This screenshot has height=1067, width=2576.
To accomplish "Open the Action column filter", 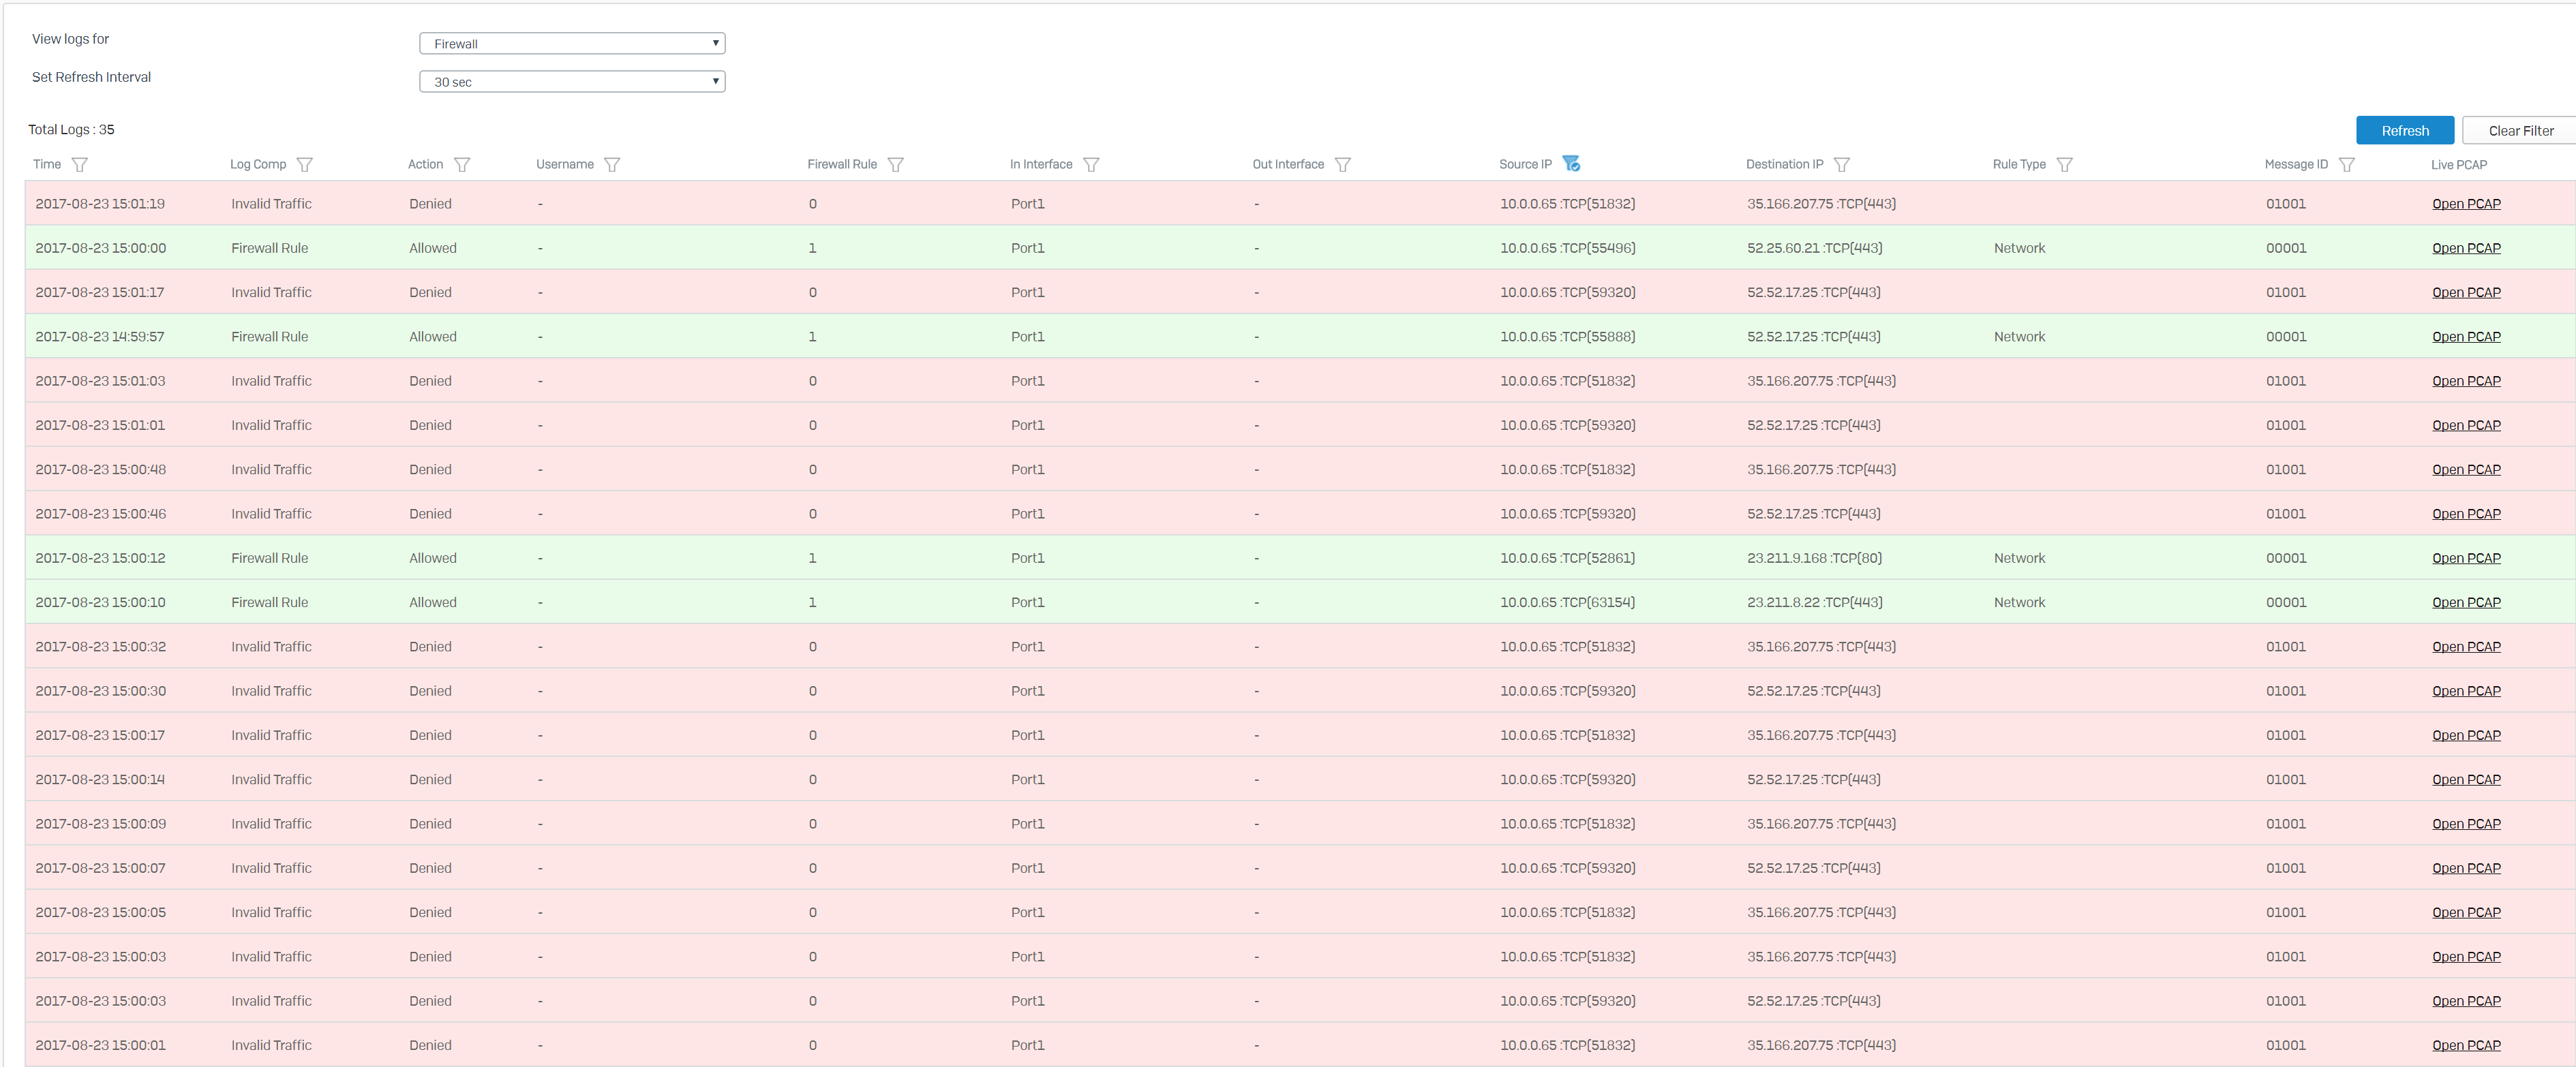I will click(462, 165).
